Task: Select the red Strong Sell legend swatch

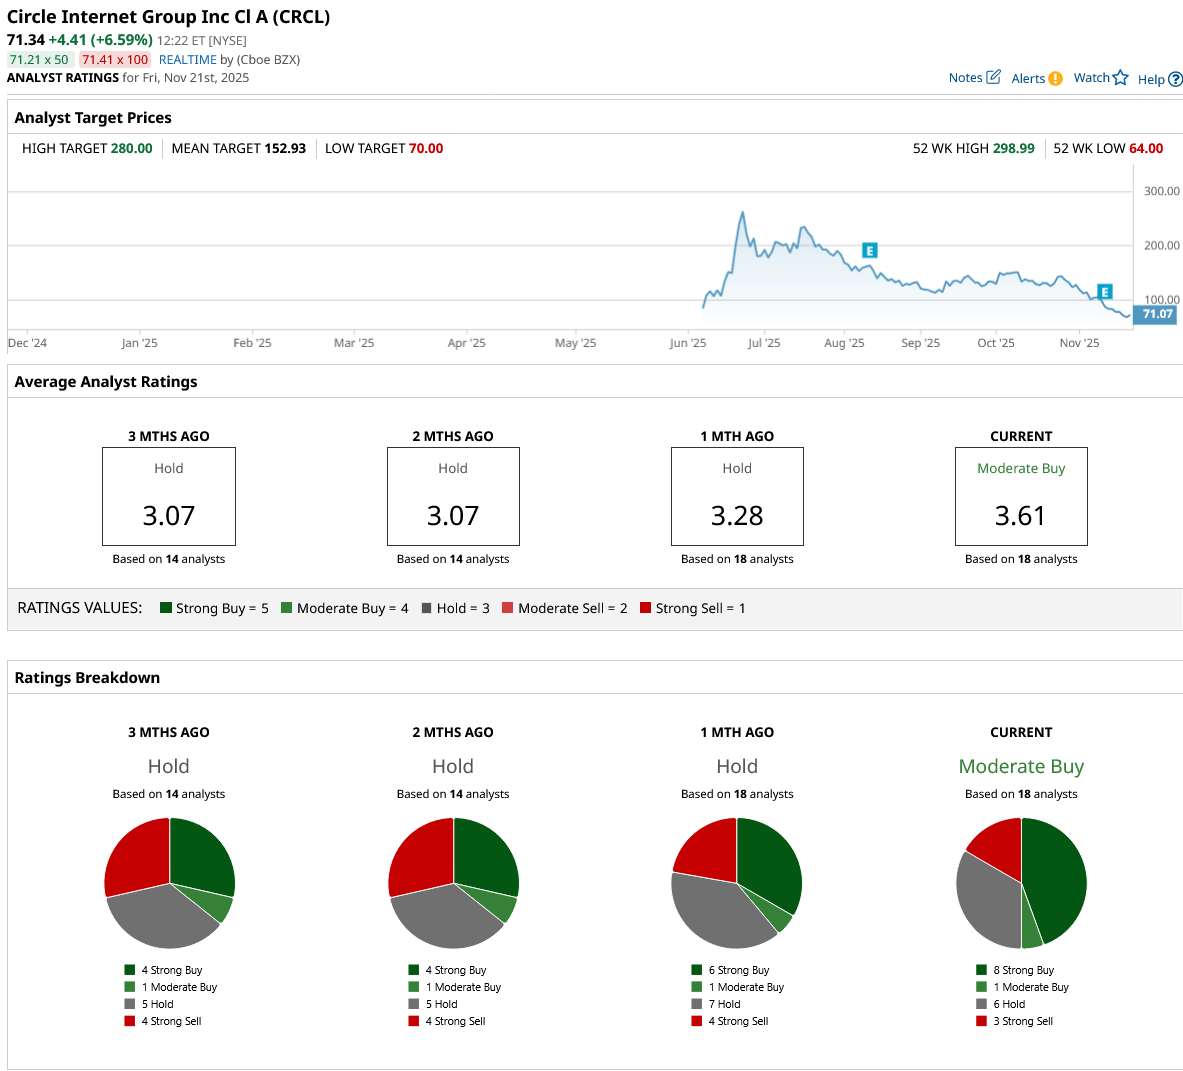Action: click(645, 608)
